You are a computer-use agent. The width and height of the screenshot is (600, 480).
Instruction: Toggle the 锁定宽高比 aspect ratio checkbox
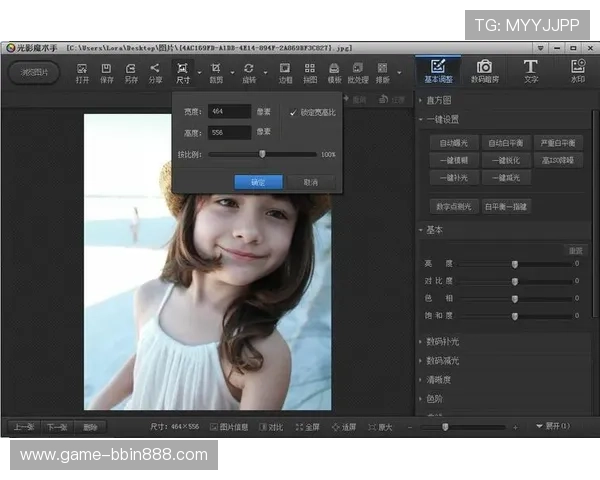click(293, 113)
